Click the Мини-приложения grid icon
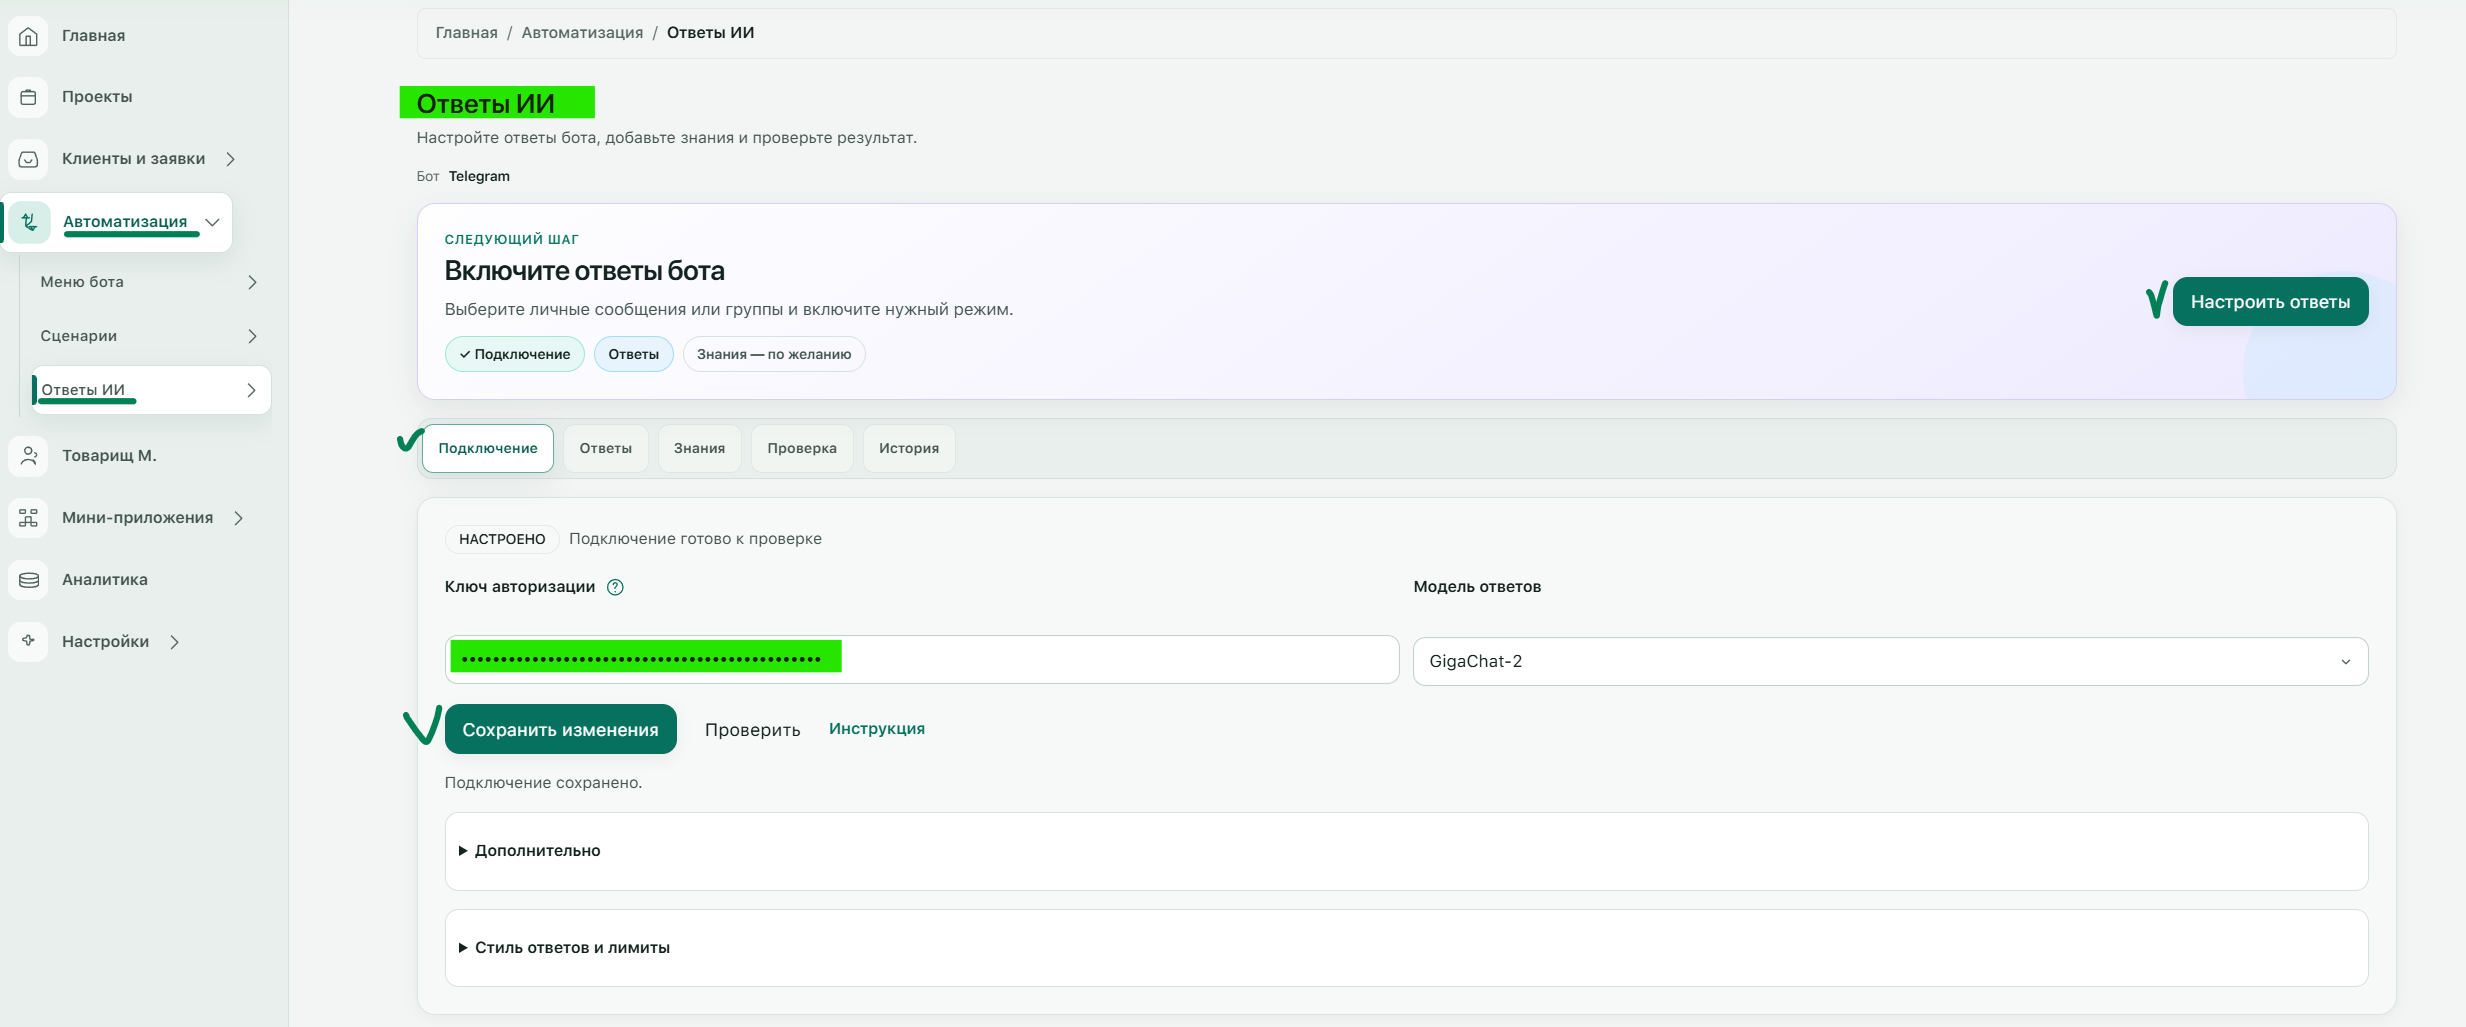The height and width of the screenshot is (1027, 2466). click(x=29, y=518)
